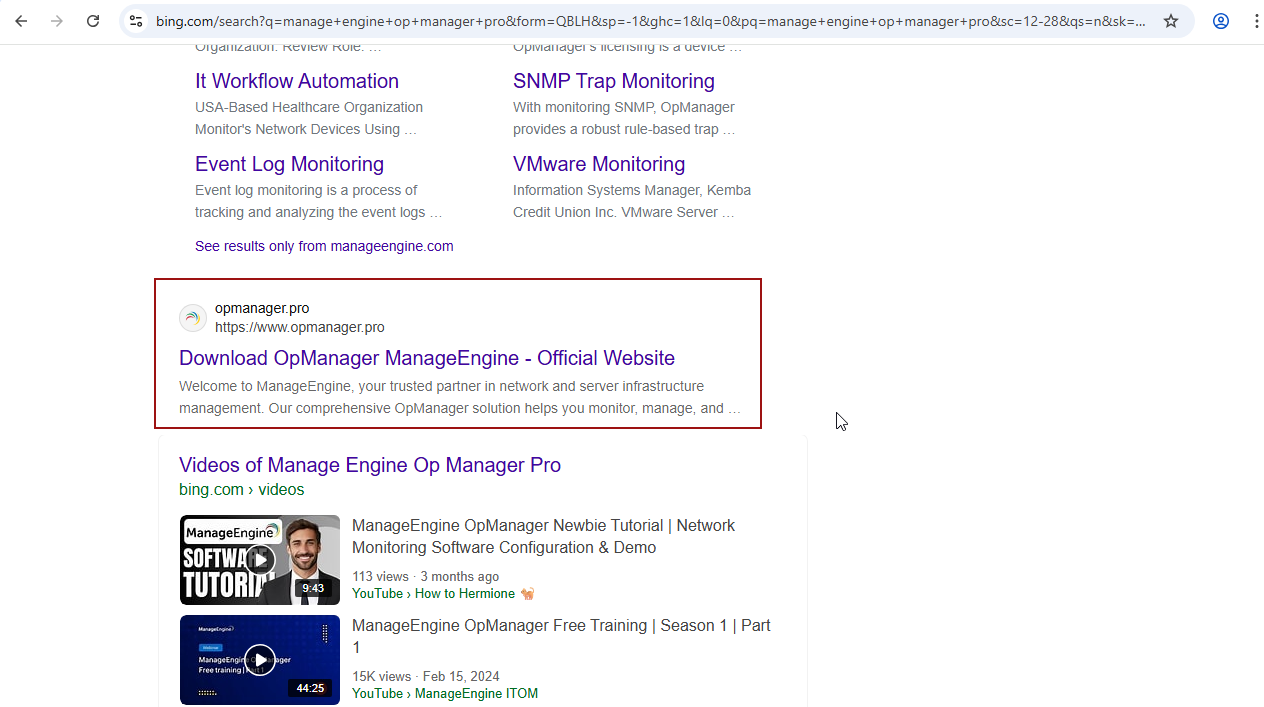Bookmark this page with the star icon

(x=1171, y=21)
